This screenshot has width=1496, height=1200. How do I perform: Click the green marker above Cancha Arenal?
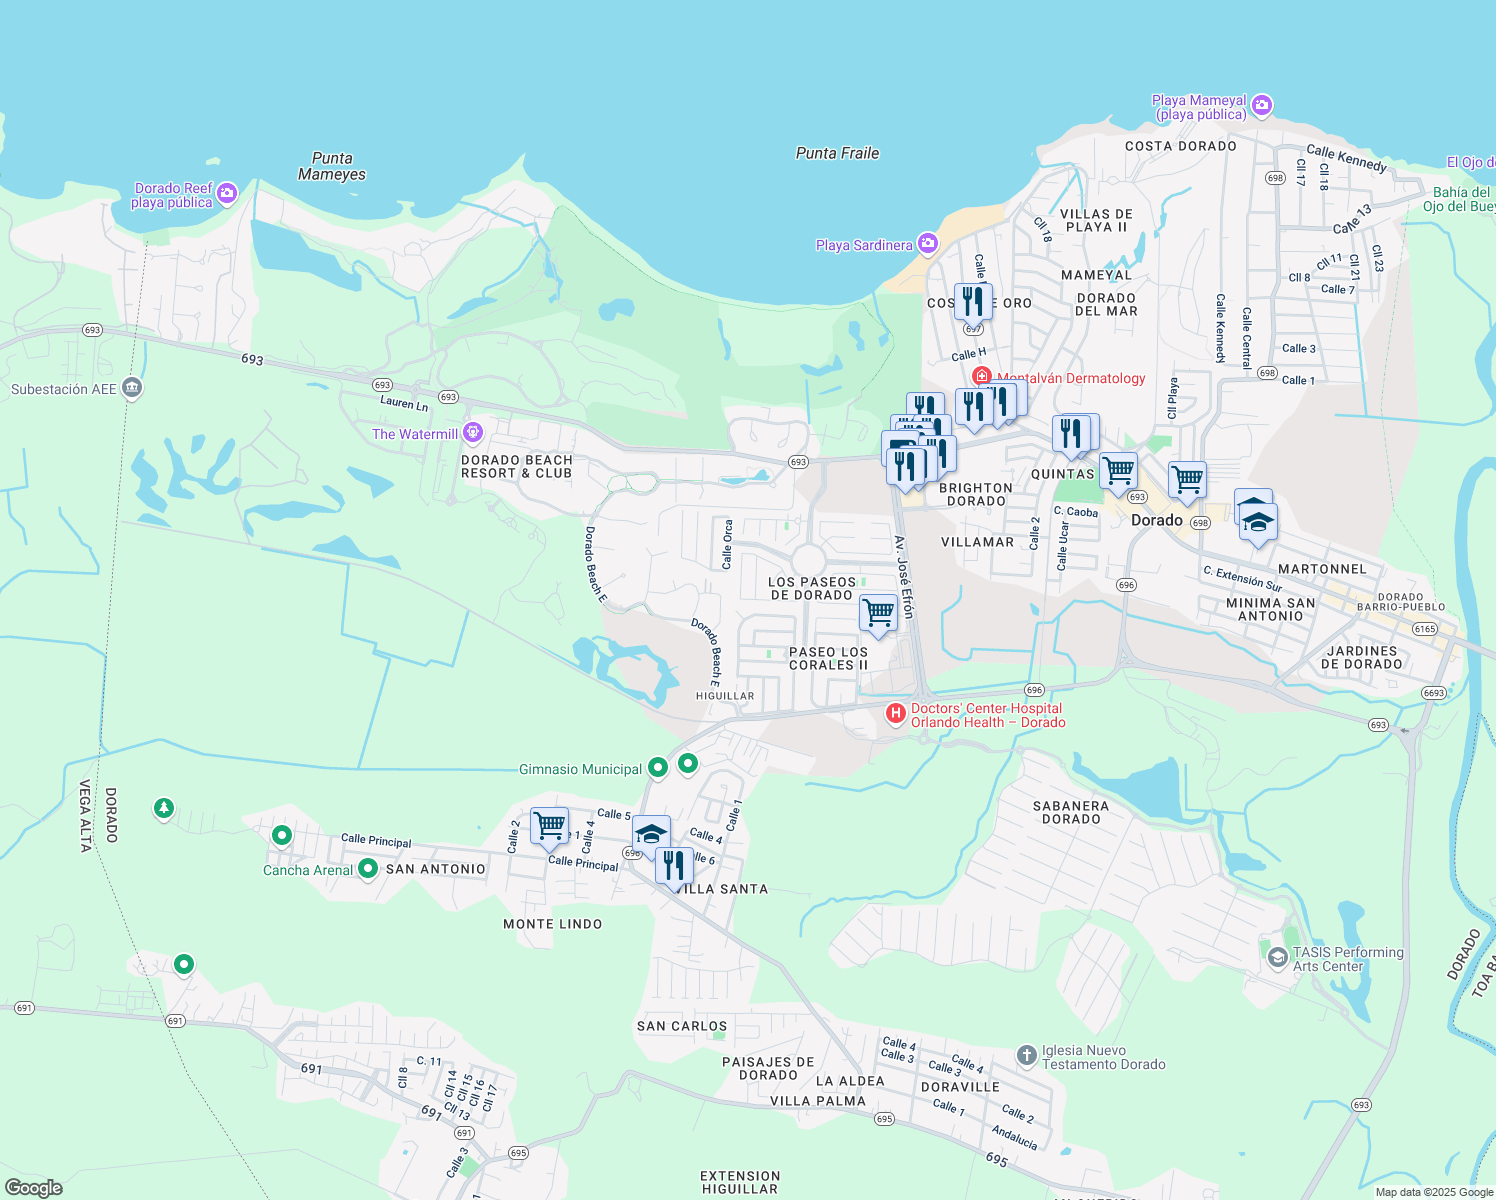point(282,834)
